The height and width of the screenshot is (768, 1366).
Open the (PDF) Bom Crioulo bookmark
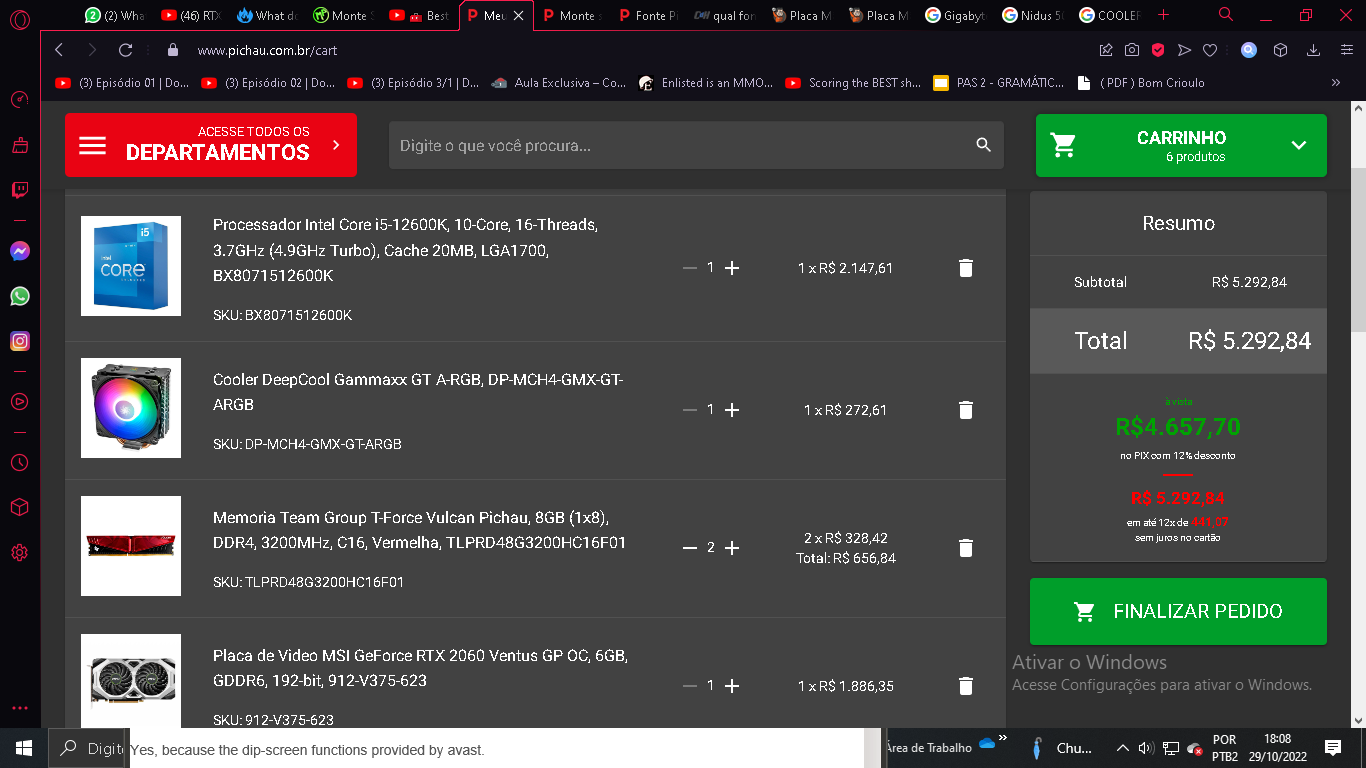click(1141, 83)
